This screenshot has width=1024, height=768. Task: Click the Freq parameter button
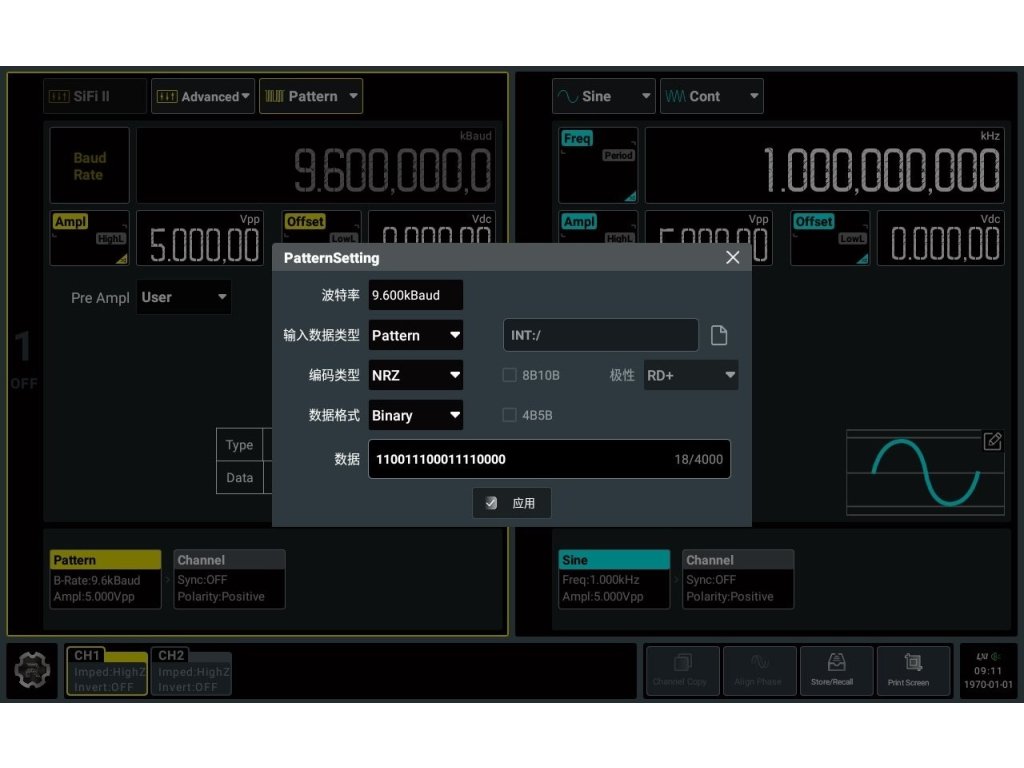pos(597,165)
